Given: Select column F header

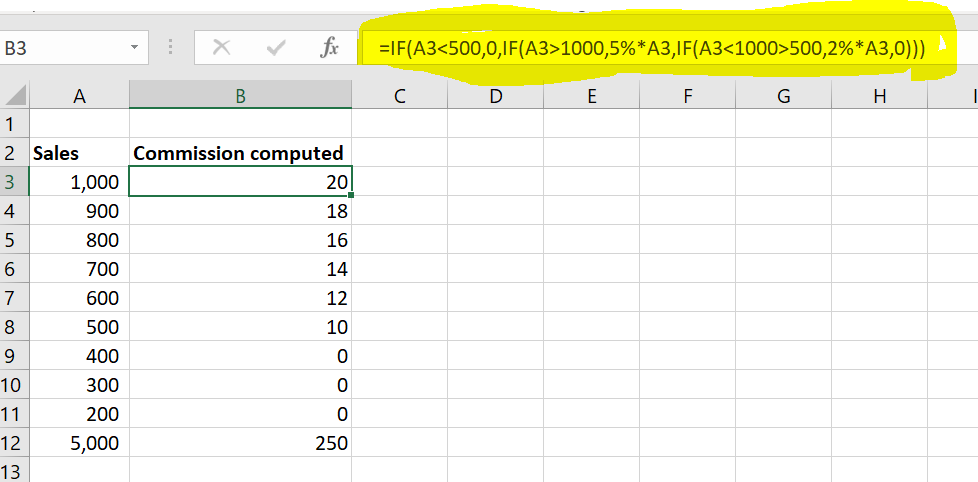Looking at the screenshot, I should [687, 95].
